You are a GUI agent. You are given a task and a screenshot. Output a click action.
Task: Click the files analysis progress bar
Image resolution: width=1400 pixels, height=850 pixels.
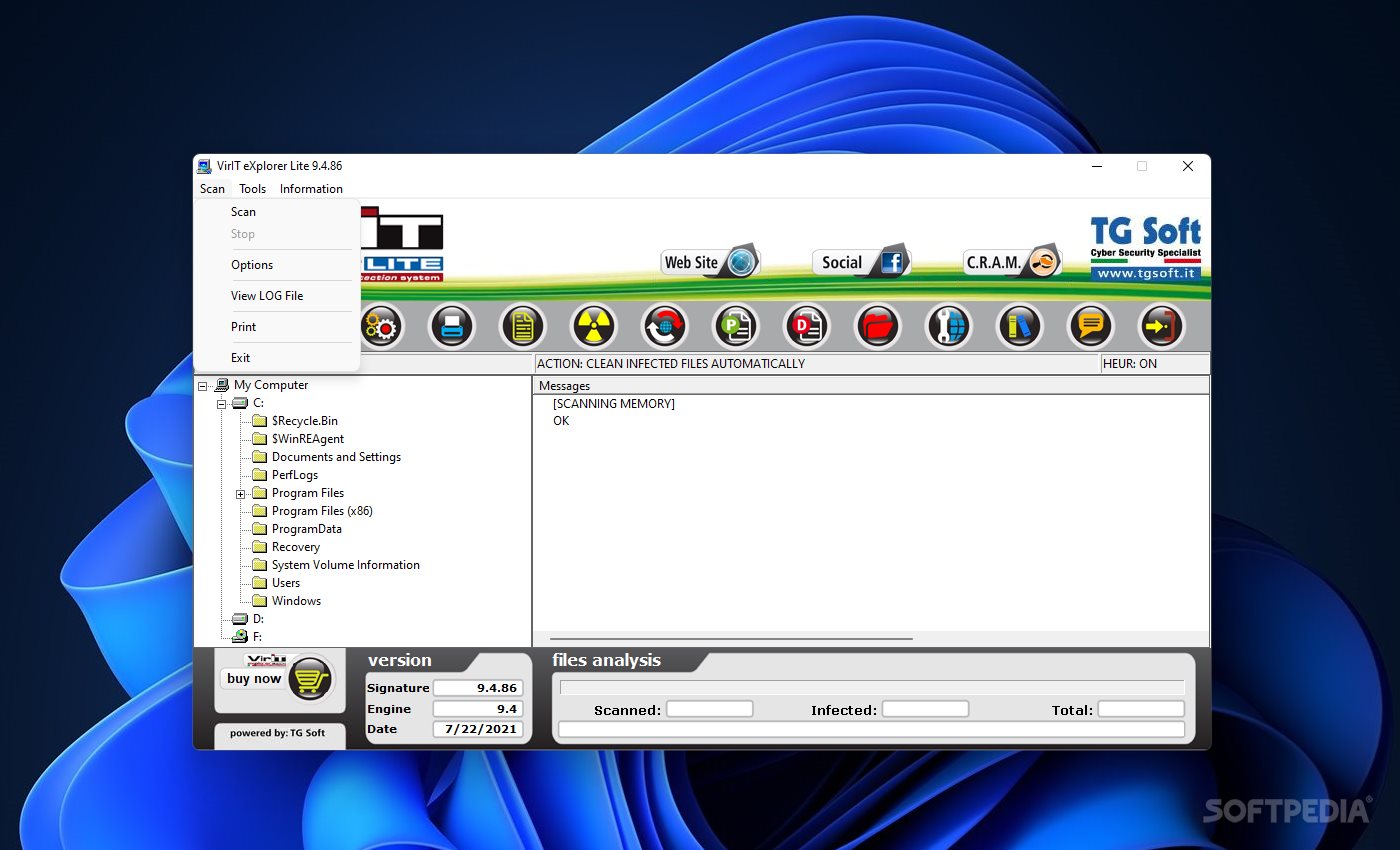point(872,688)
